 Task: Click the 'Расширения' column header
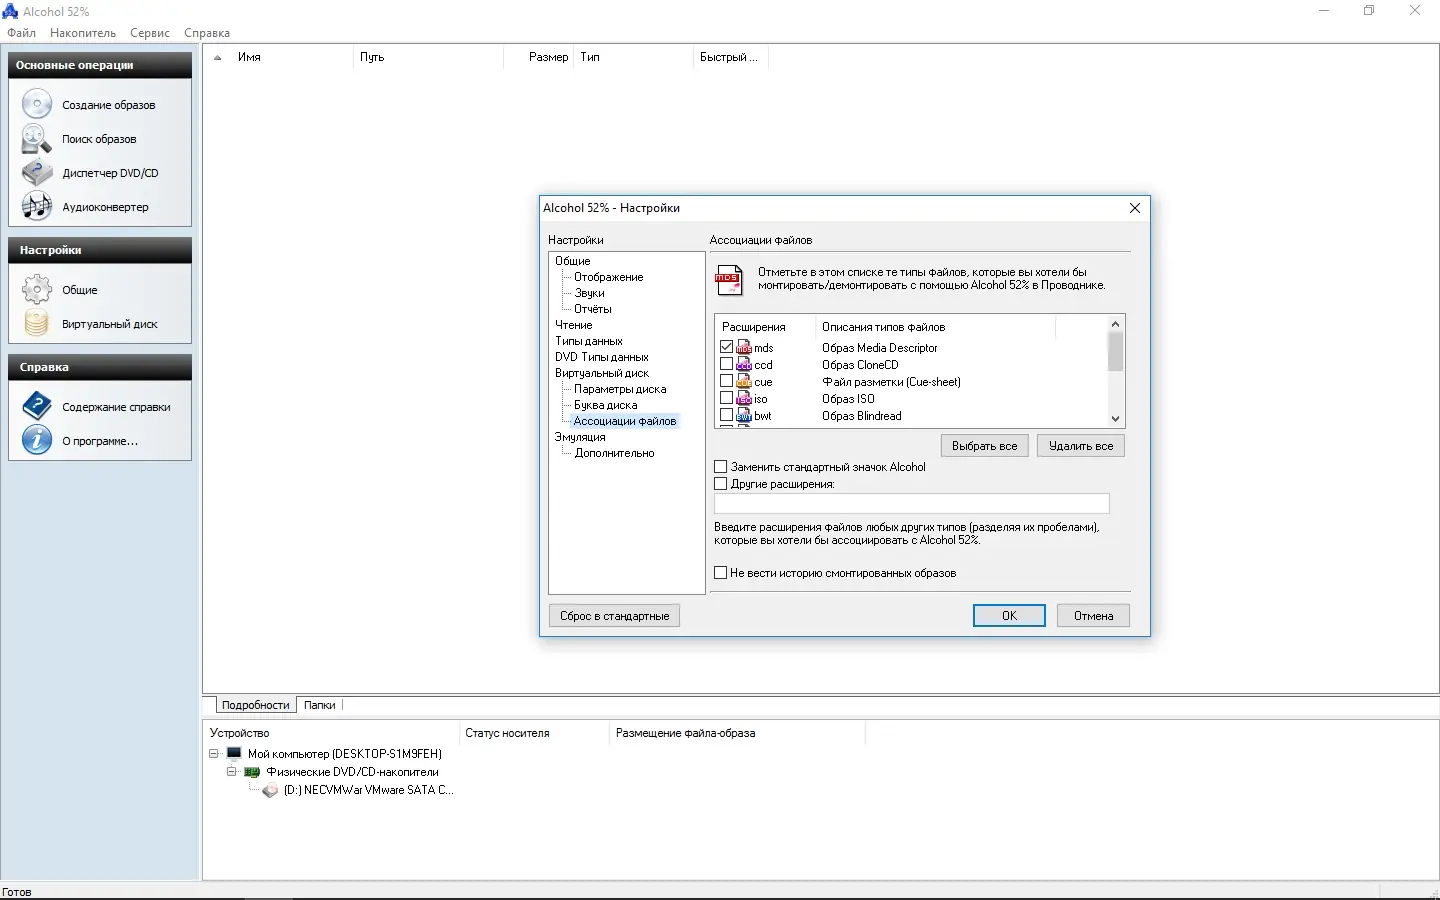coord(767,327)
